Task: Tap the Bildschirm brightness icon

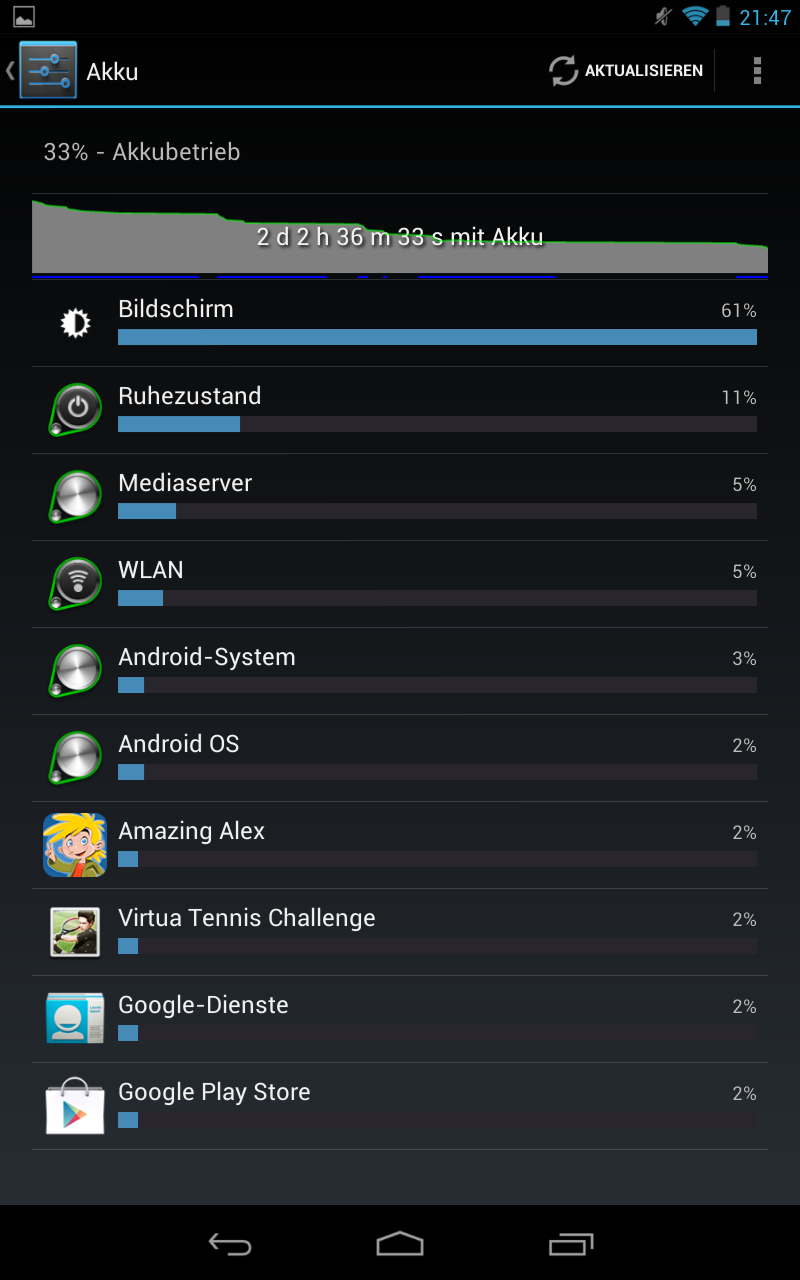Action: coord(75,323)
